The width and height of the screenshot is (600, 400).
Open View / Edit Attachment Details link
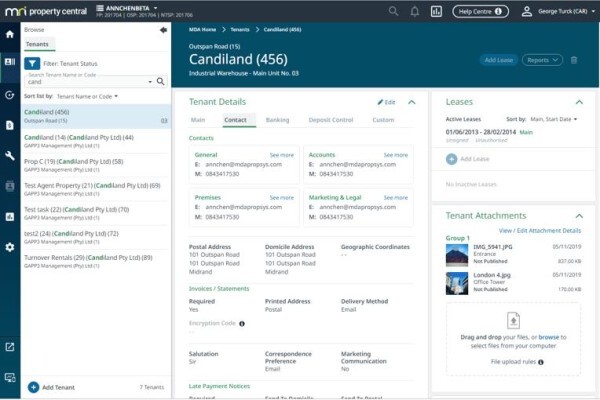(540, 230)
